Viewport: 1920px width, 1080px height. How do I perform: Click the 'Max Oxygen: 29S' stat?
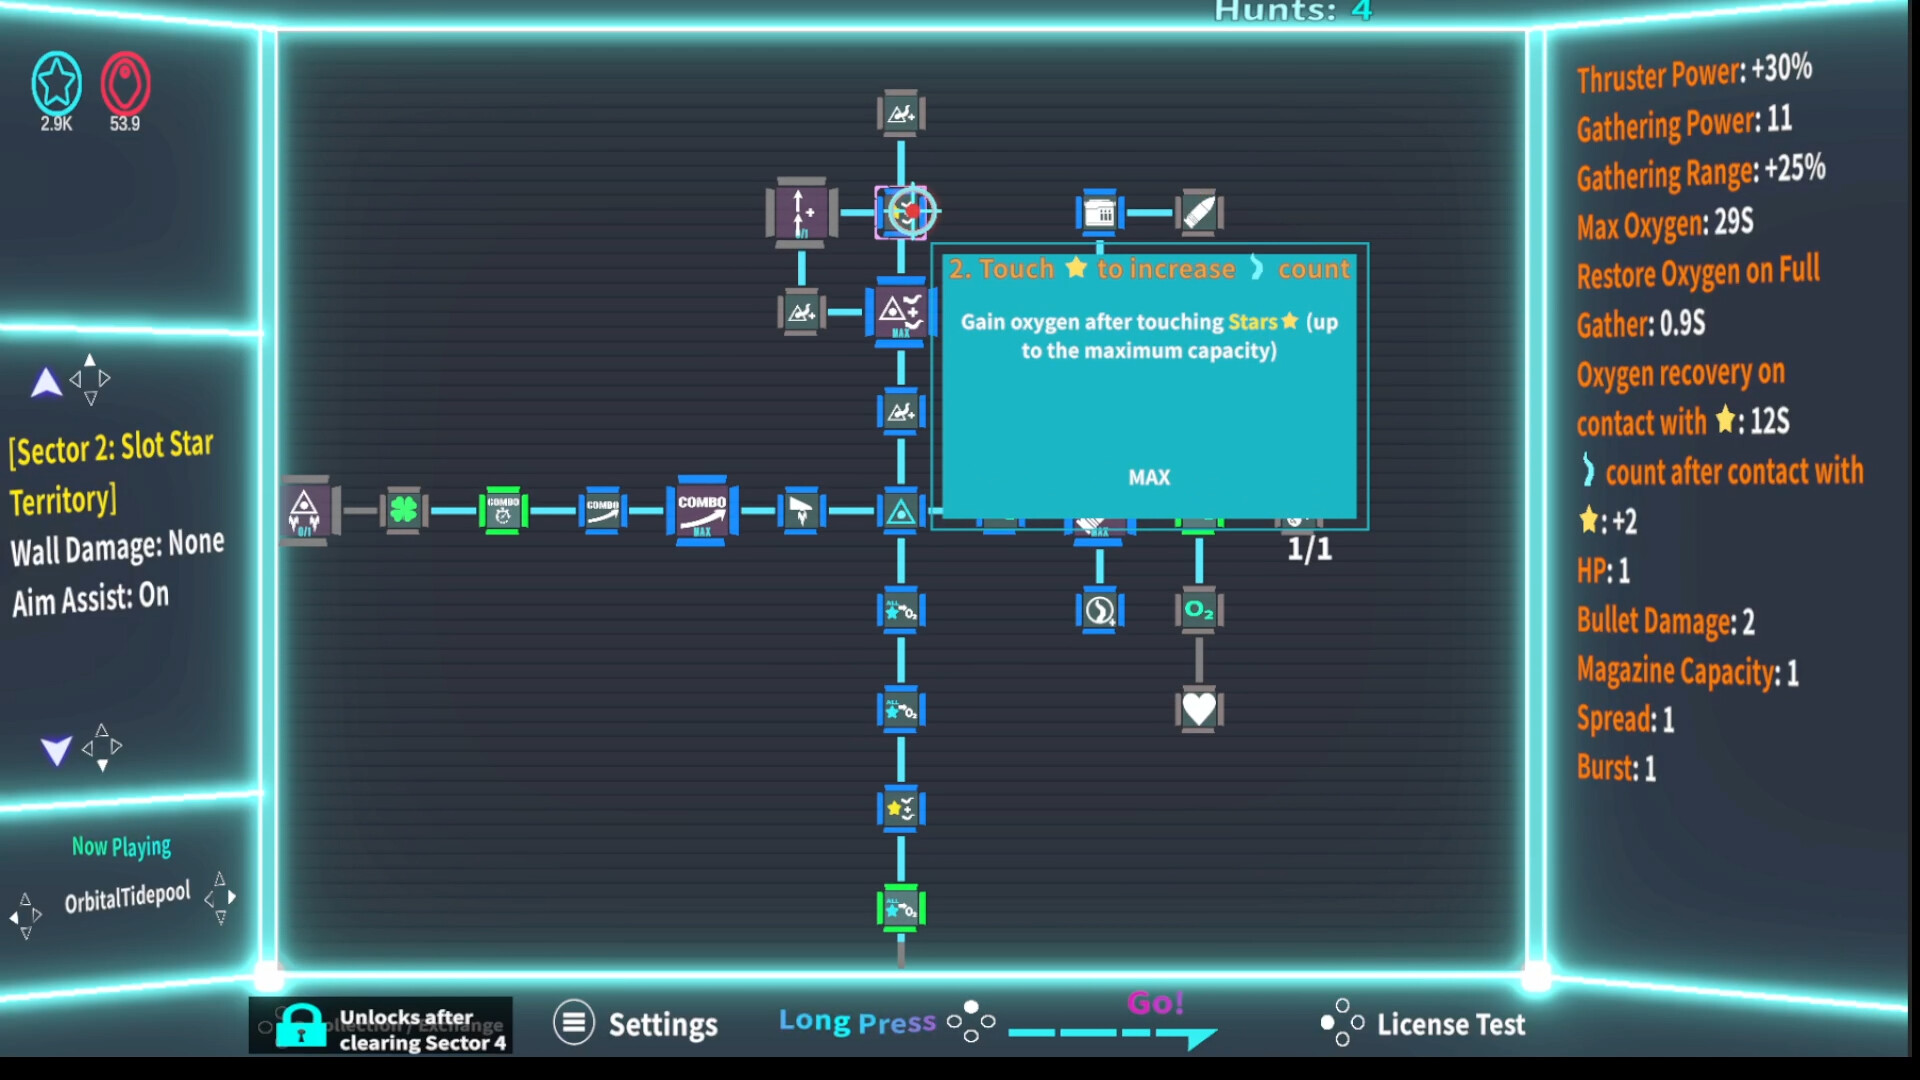click(1665, 223)
